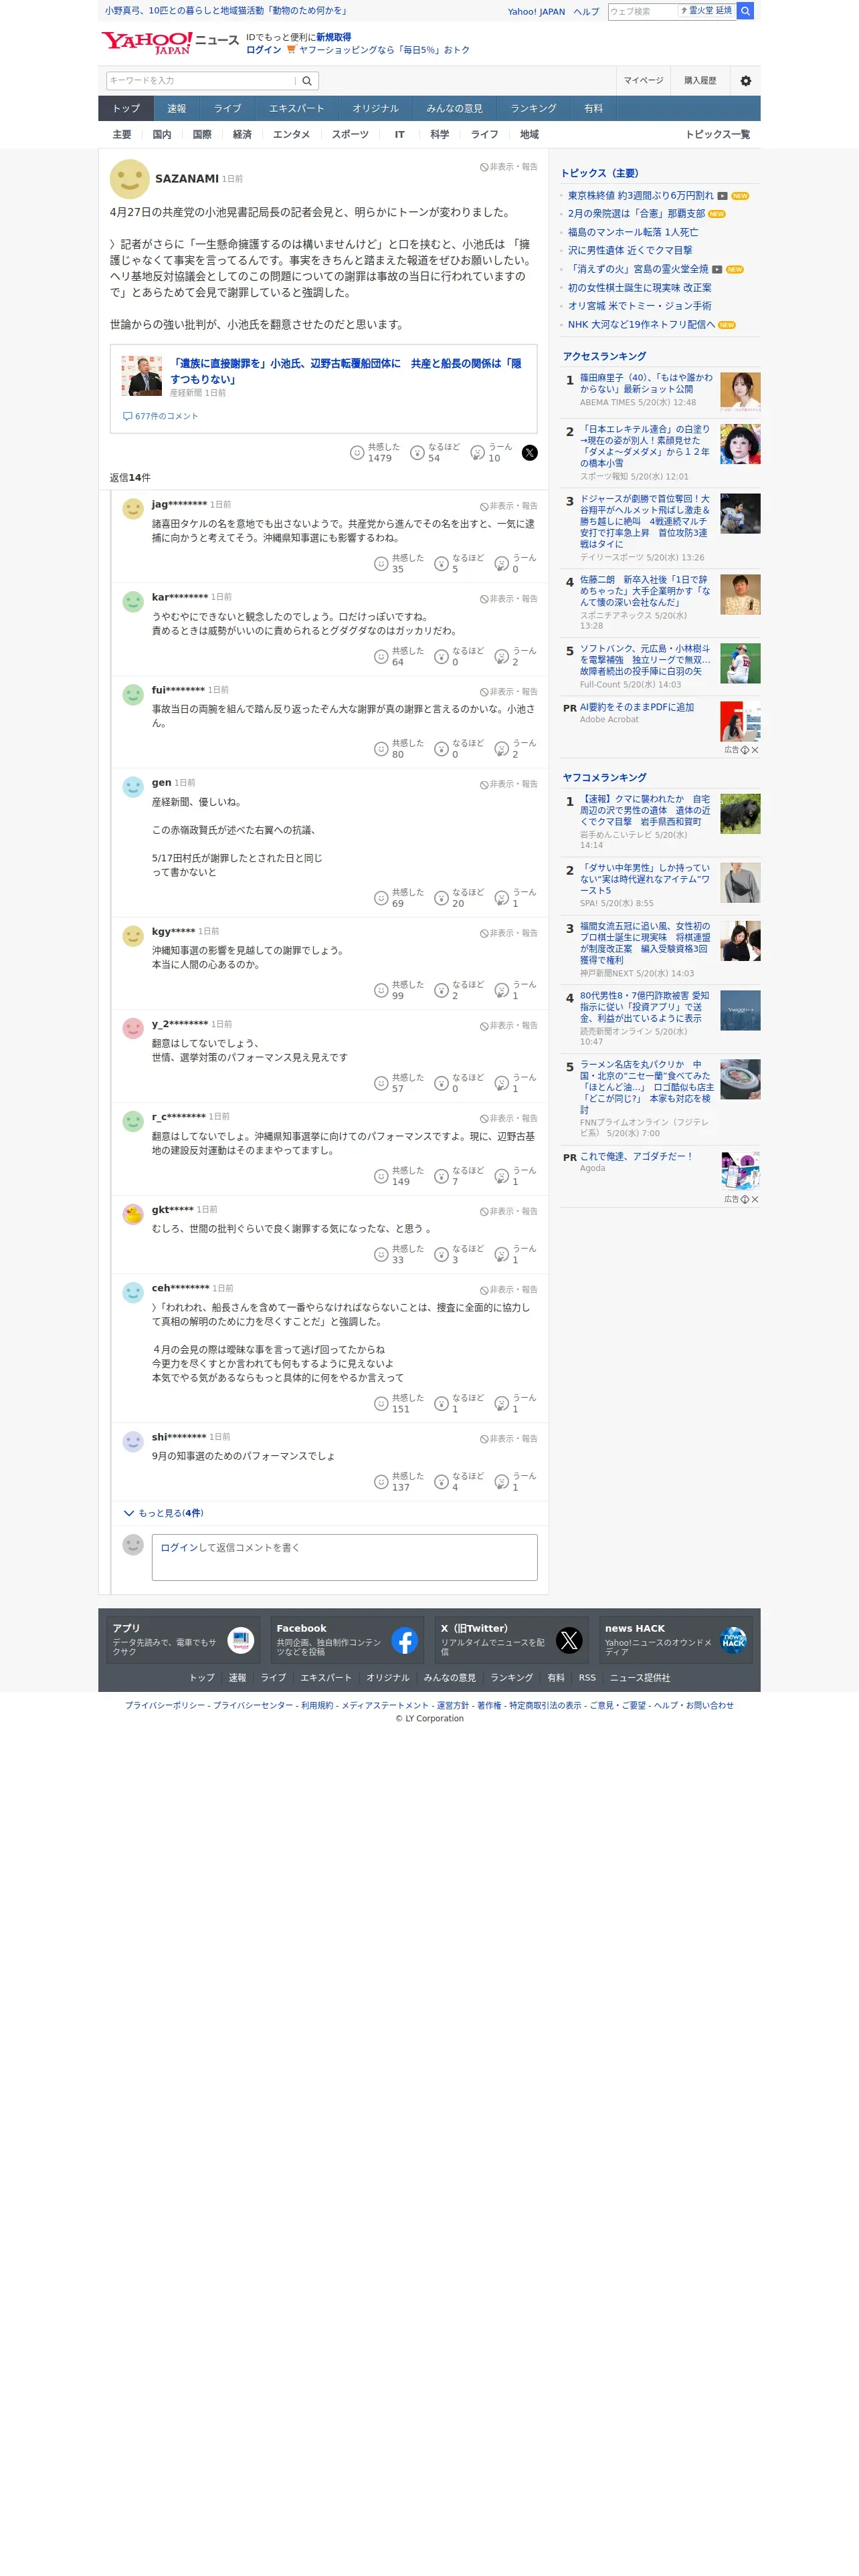The image size is (859, 2576).
Task: Click なるほど icon on r_c******** reply
Action: coord(441,1177)
